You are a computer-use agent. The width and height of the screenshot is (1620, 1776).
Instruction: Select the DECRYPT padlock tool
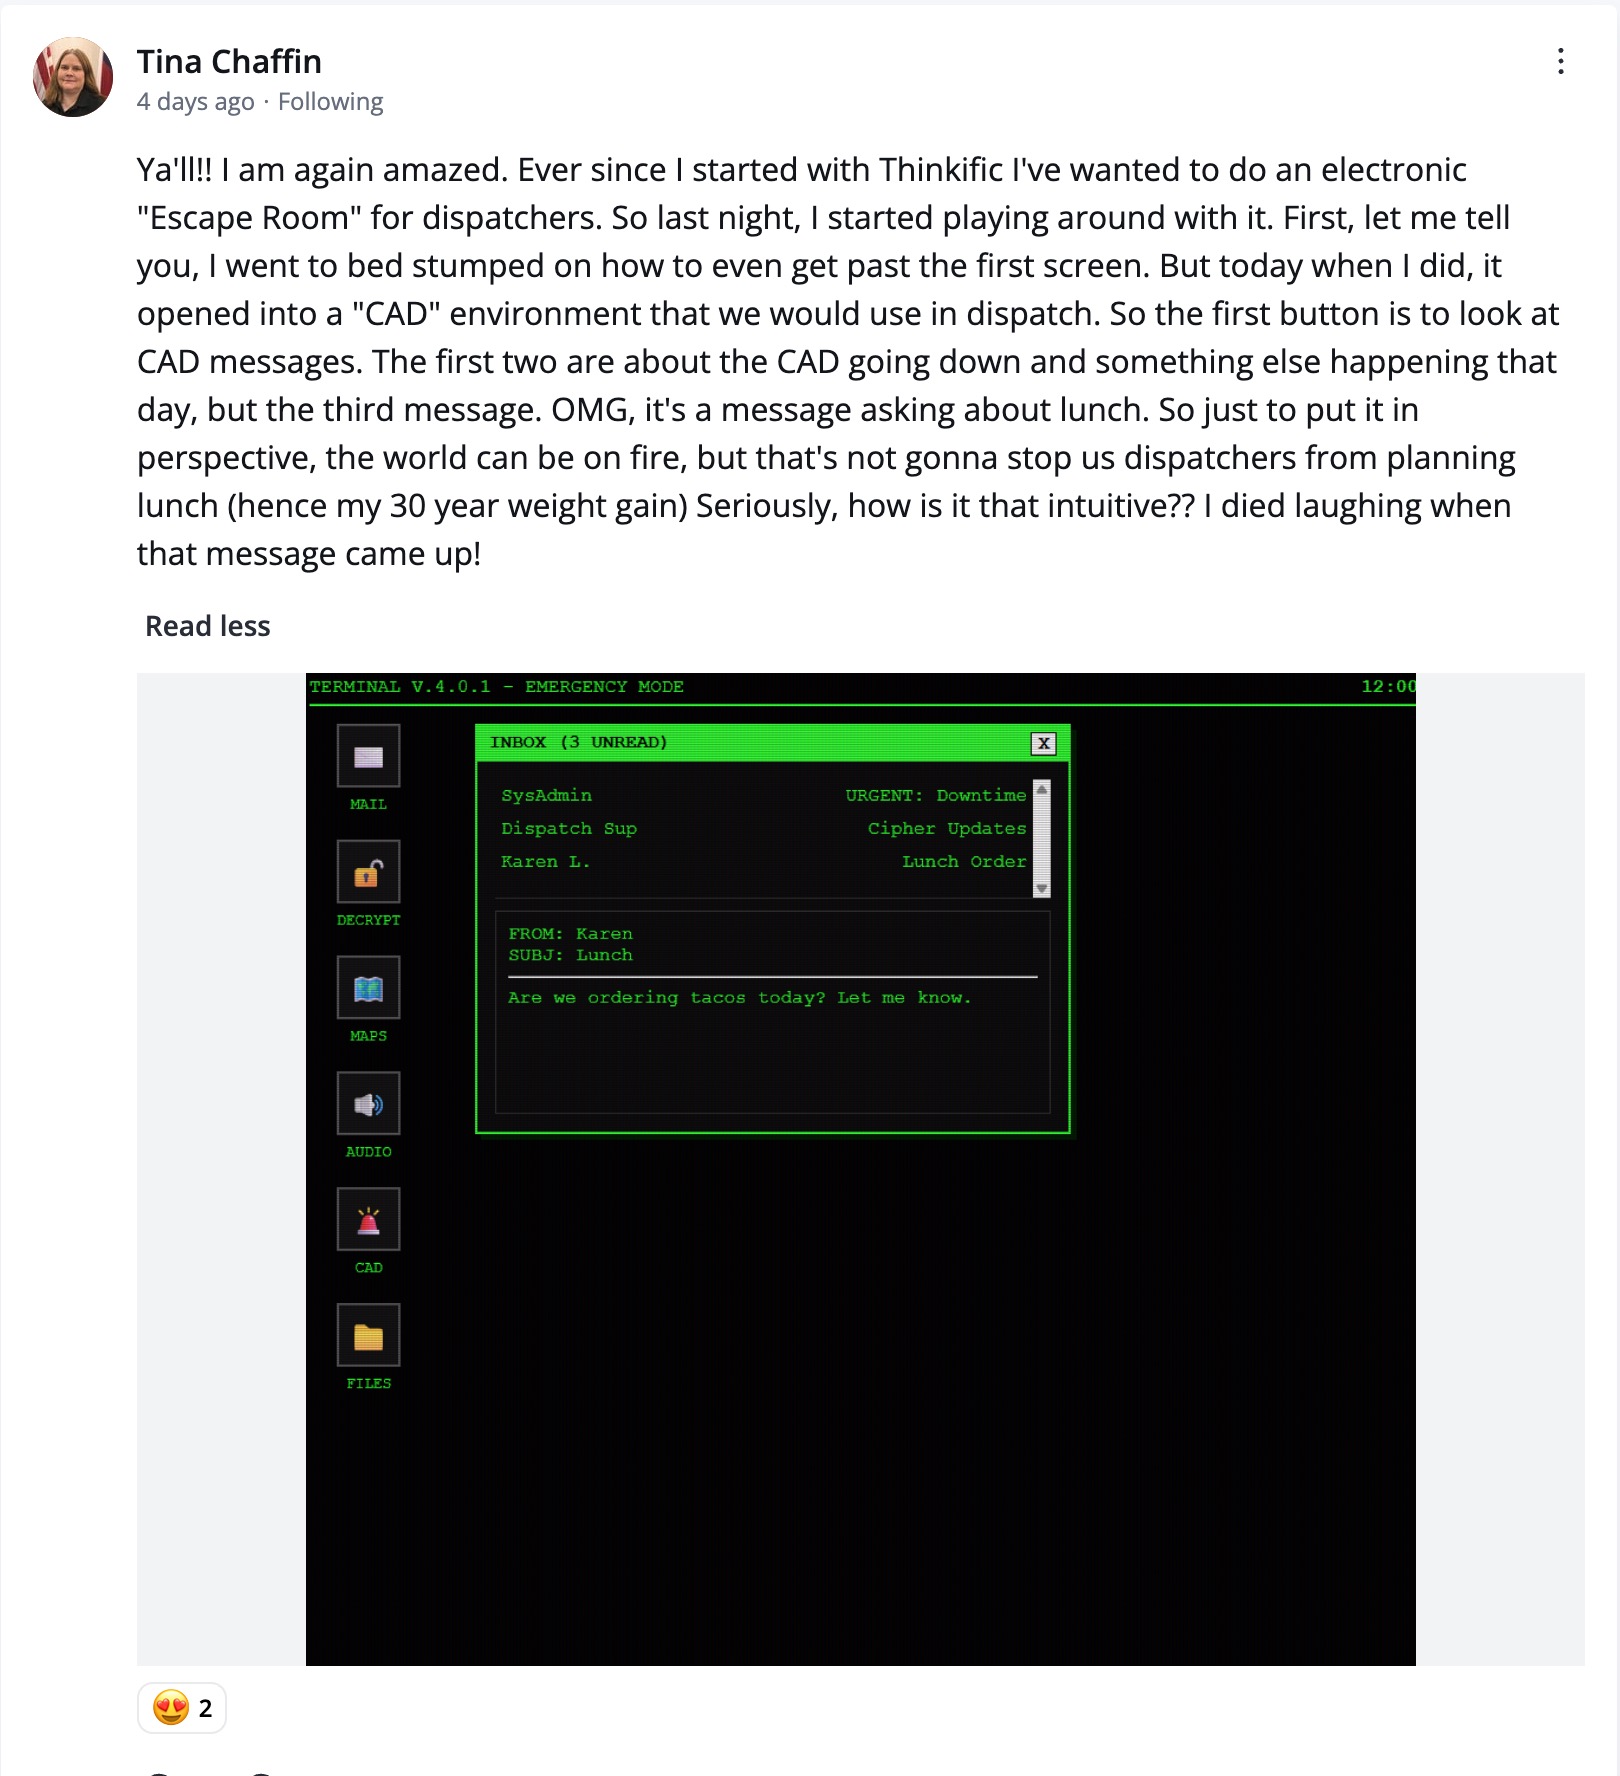pos(368,872)
